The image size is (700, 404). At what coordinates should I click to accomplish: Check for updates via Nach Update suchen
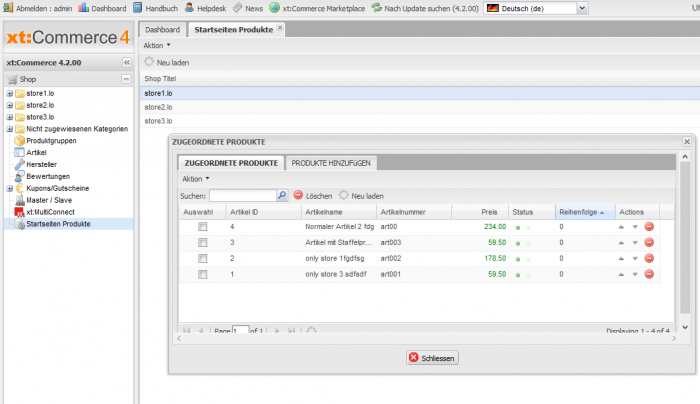[425, 8]
